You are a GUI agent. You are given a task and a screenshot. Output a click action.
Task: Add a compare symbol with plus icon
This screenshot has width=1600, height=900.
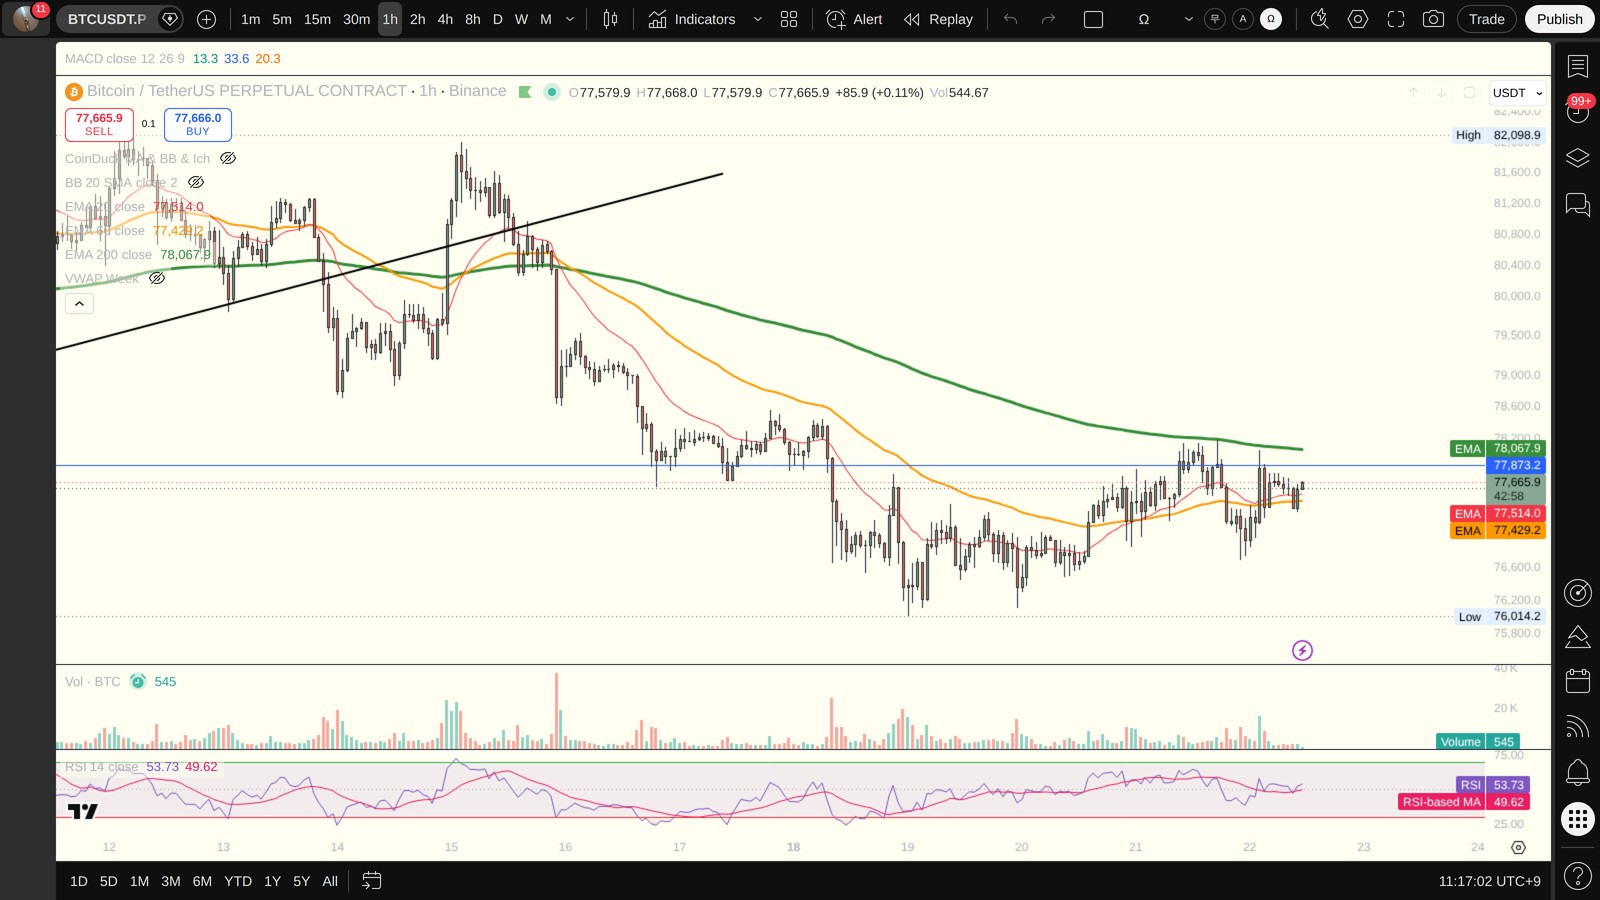click(x=206, y=19)
